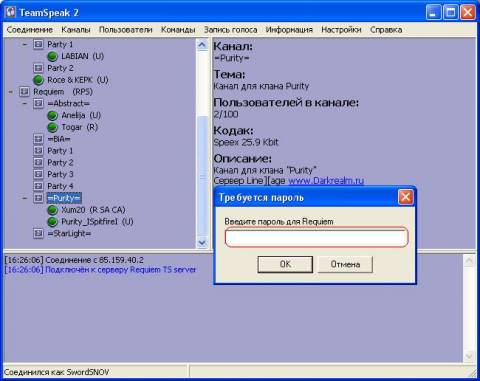This screenshot has width=480, height=381.
Task: Select the Party 4 channel
Action: (x=60, y=186)
